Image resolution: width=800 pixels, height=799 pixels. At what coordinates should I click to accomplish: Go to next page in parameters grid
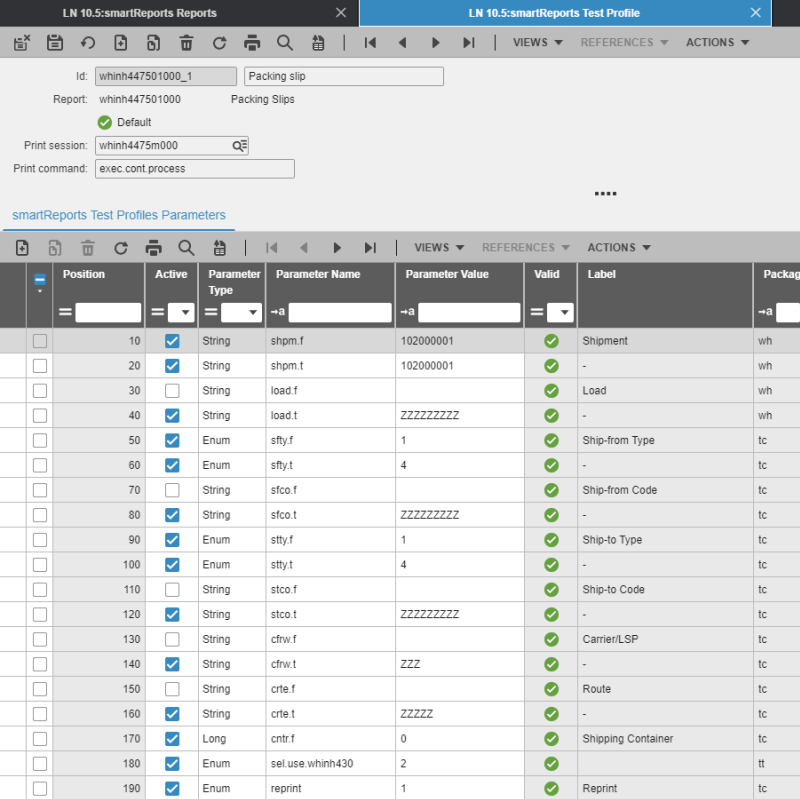(337, 248)
